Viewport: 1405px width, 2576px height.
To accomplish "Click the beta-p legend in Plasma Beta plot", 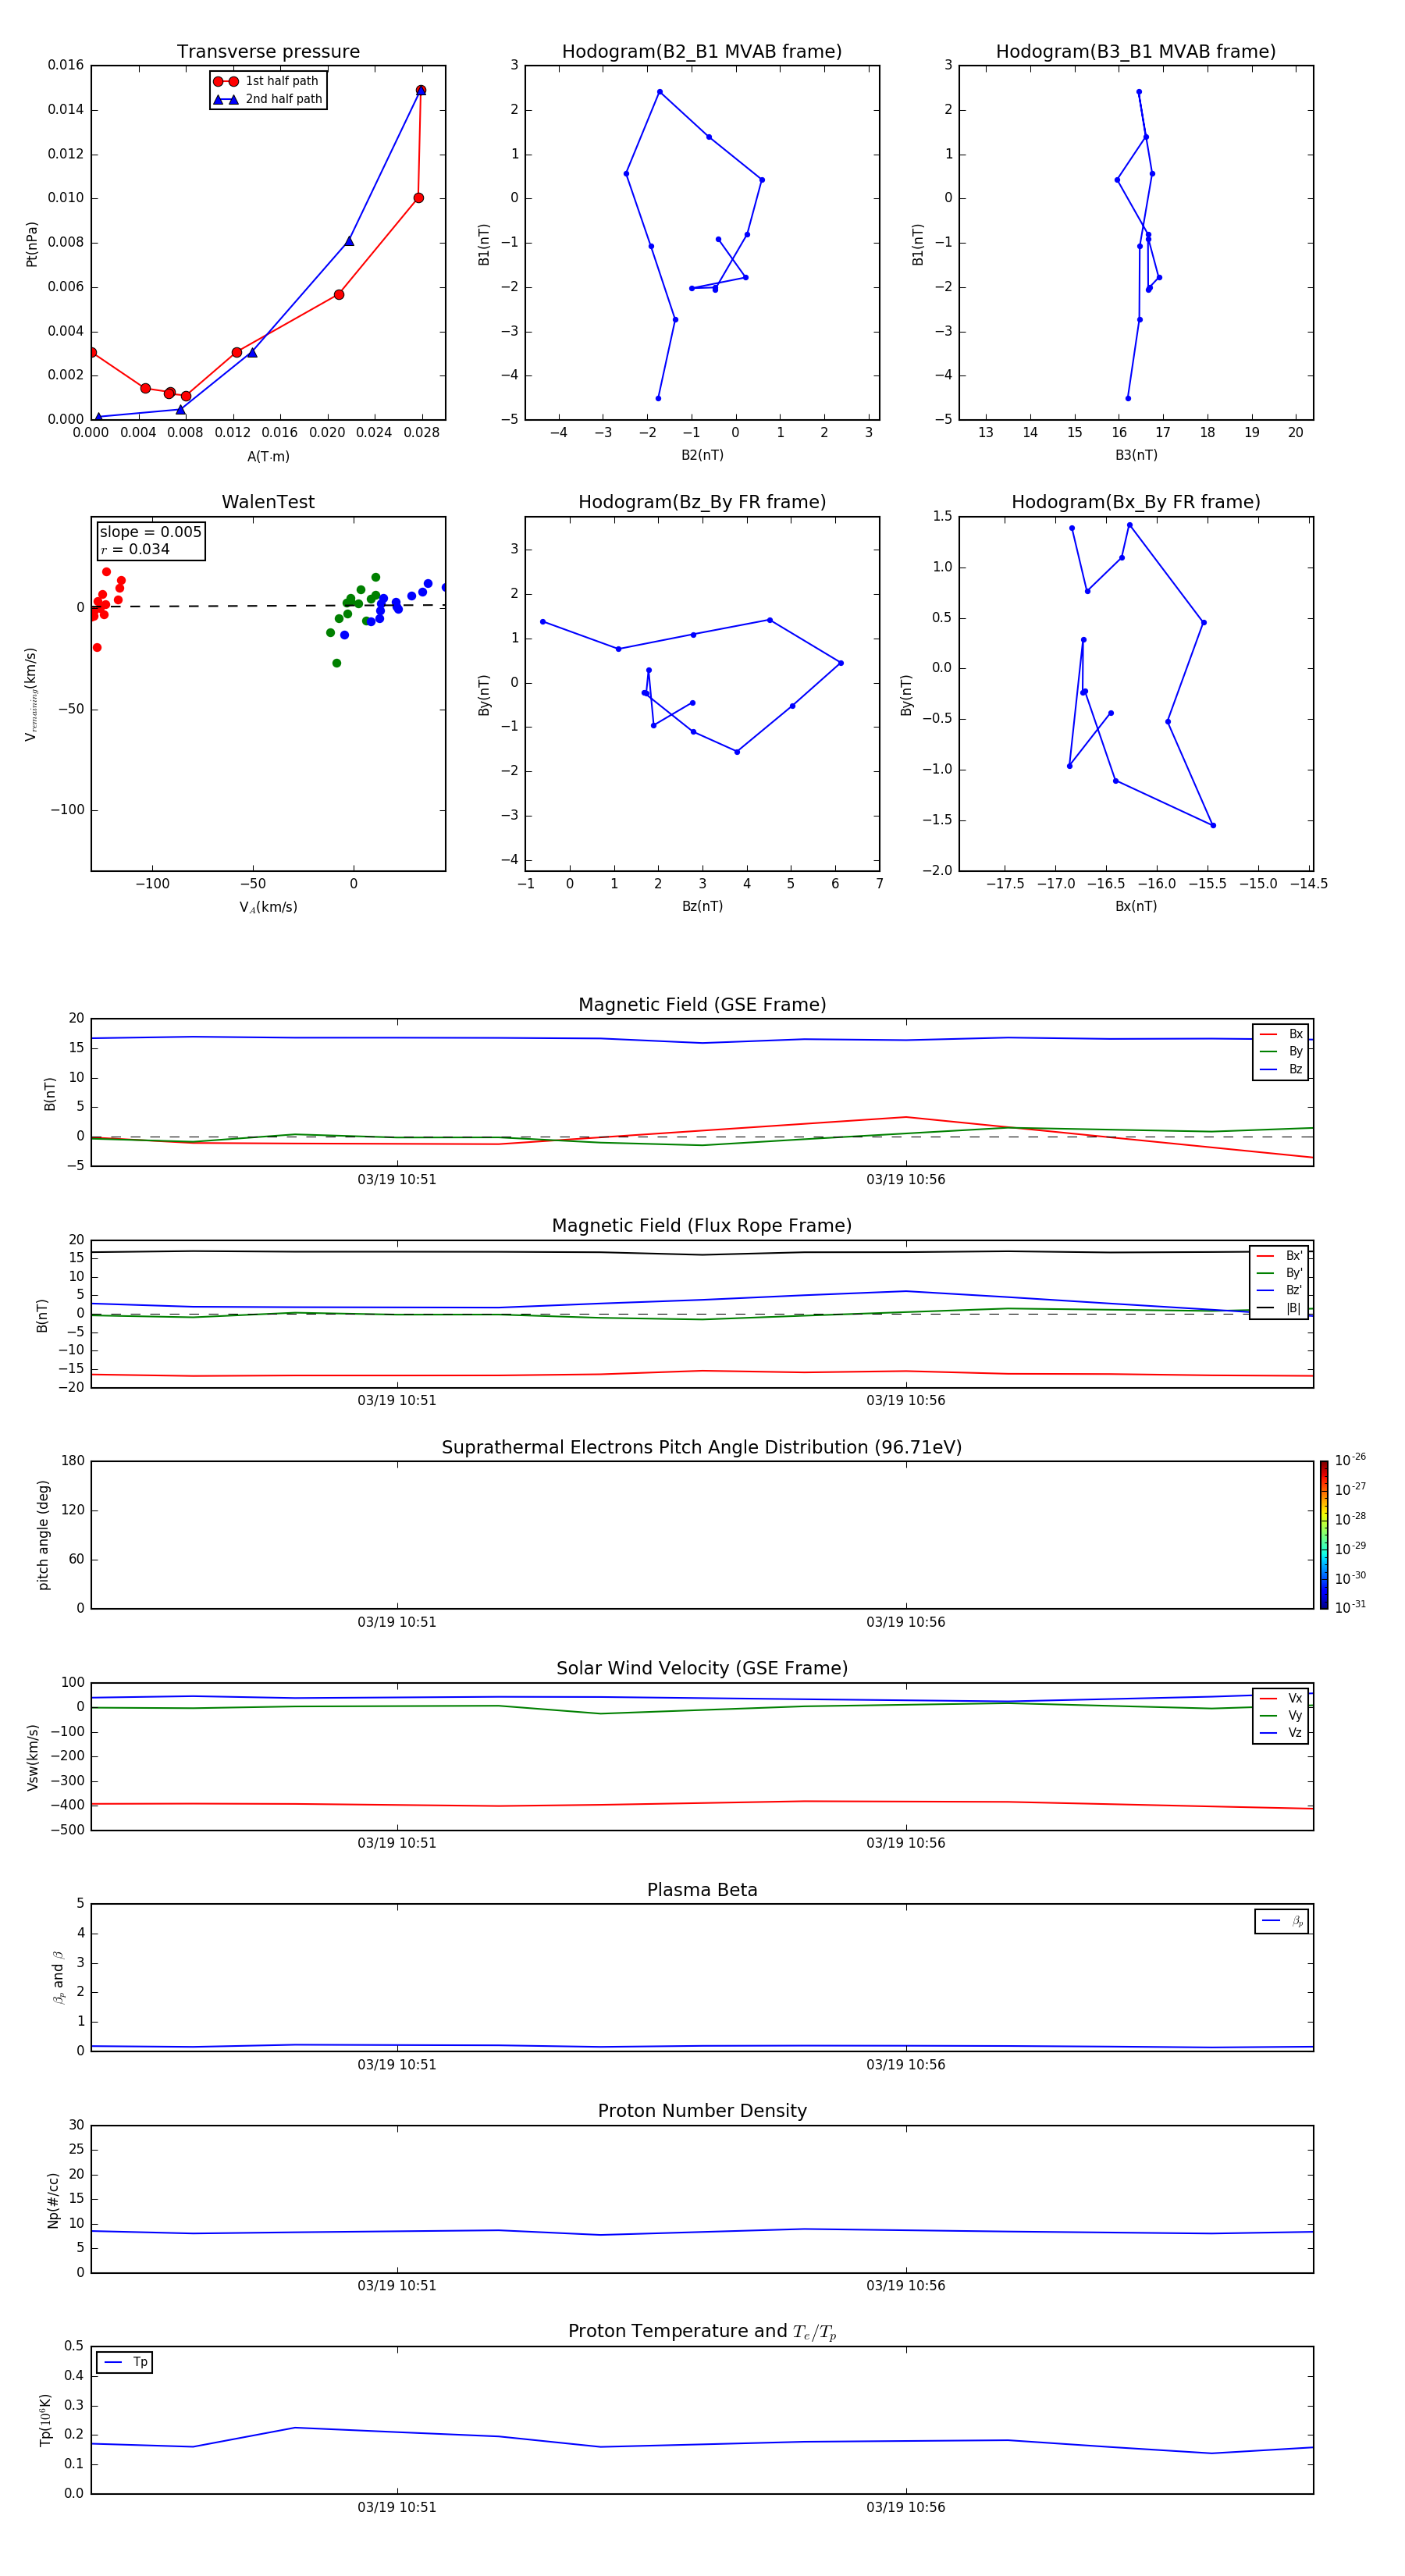I will point(1282,1921).
